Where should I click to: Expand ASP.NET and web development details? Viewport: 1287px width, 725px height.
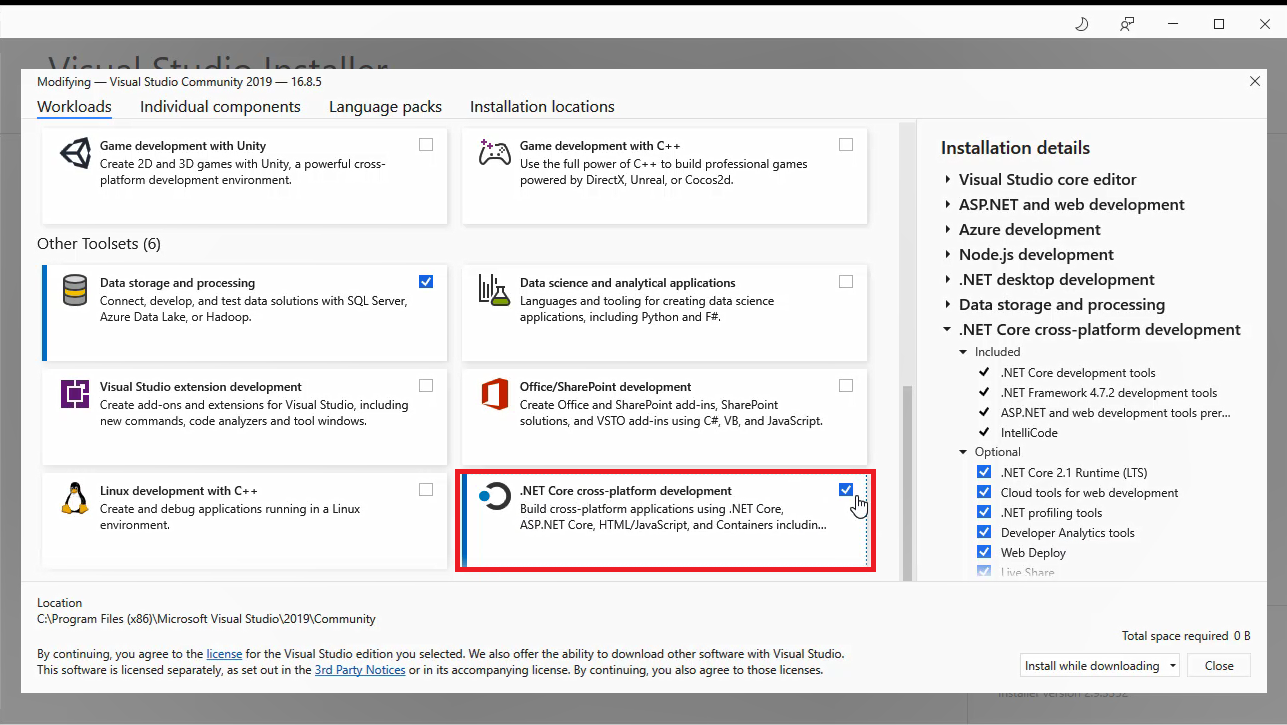click(947, 205)
